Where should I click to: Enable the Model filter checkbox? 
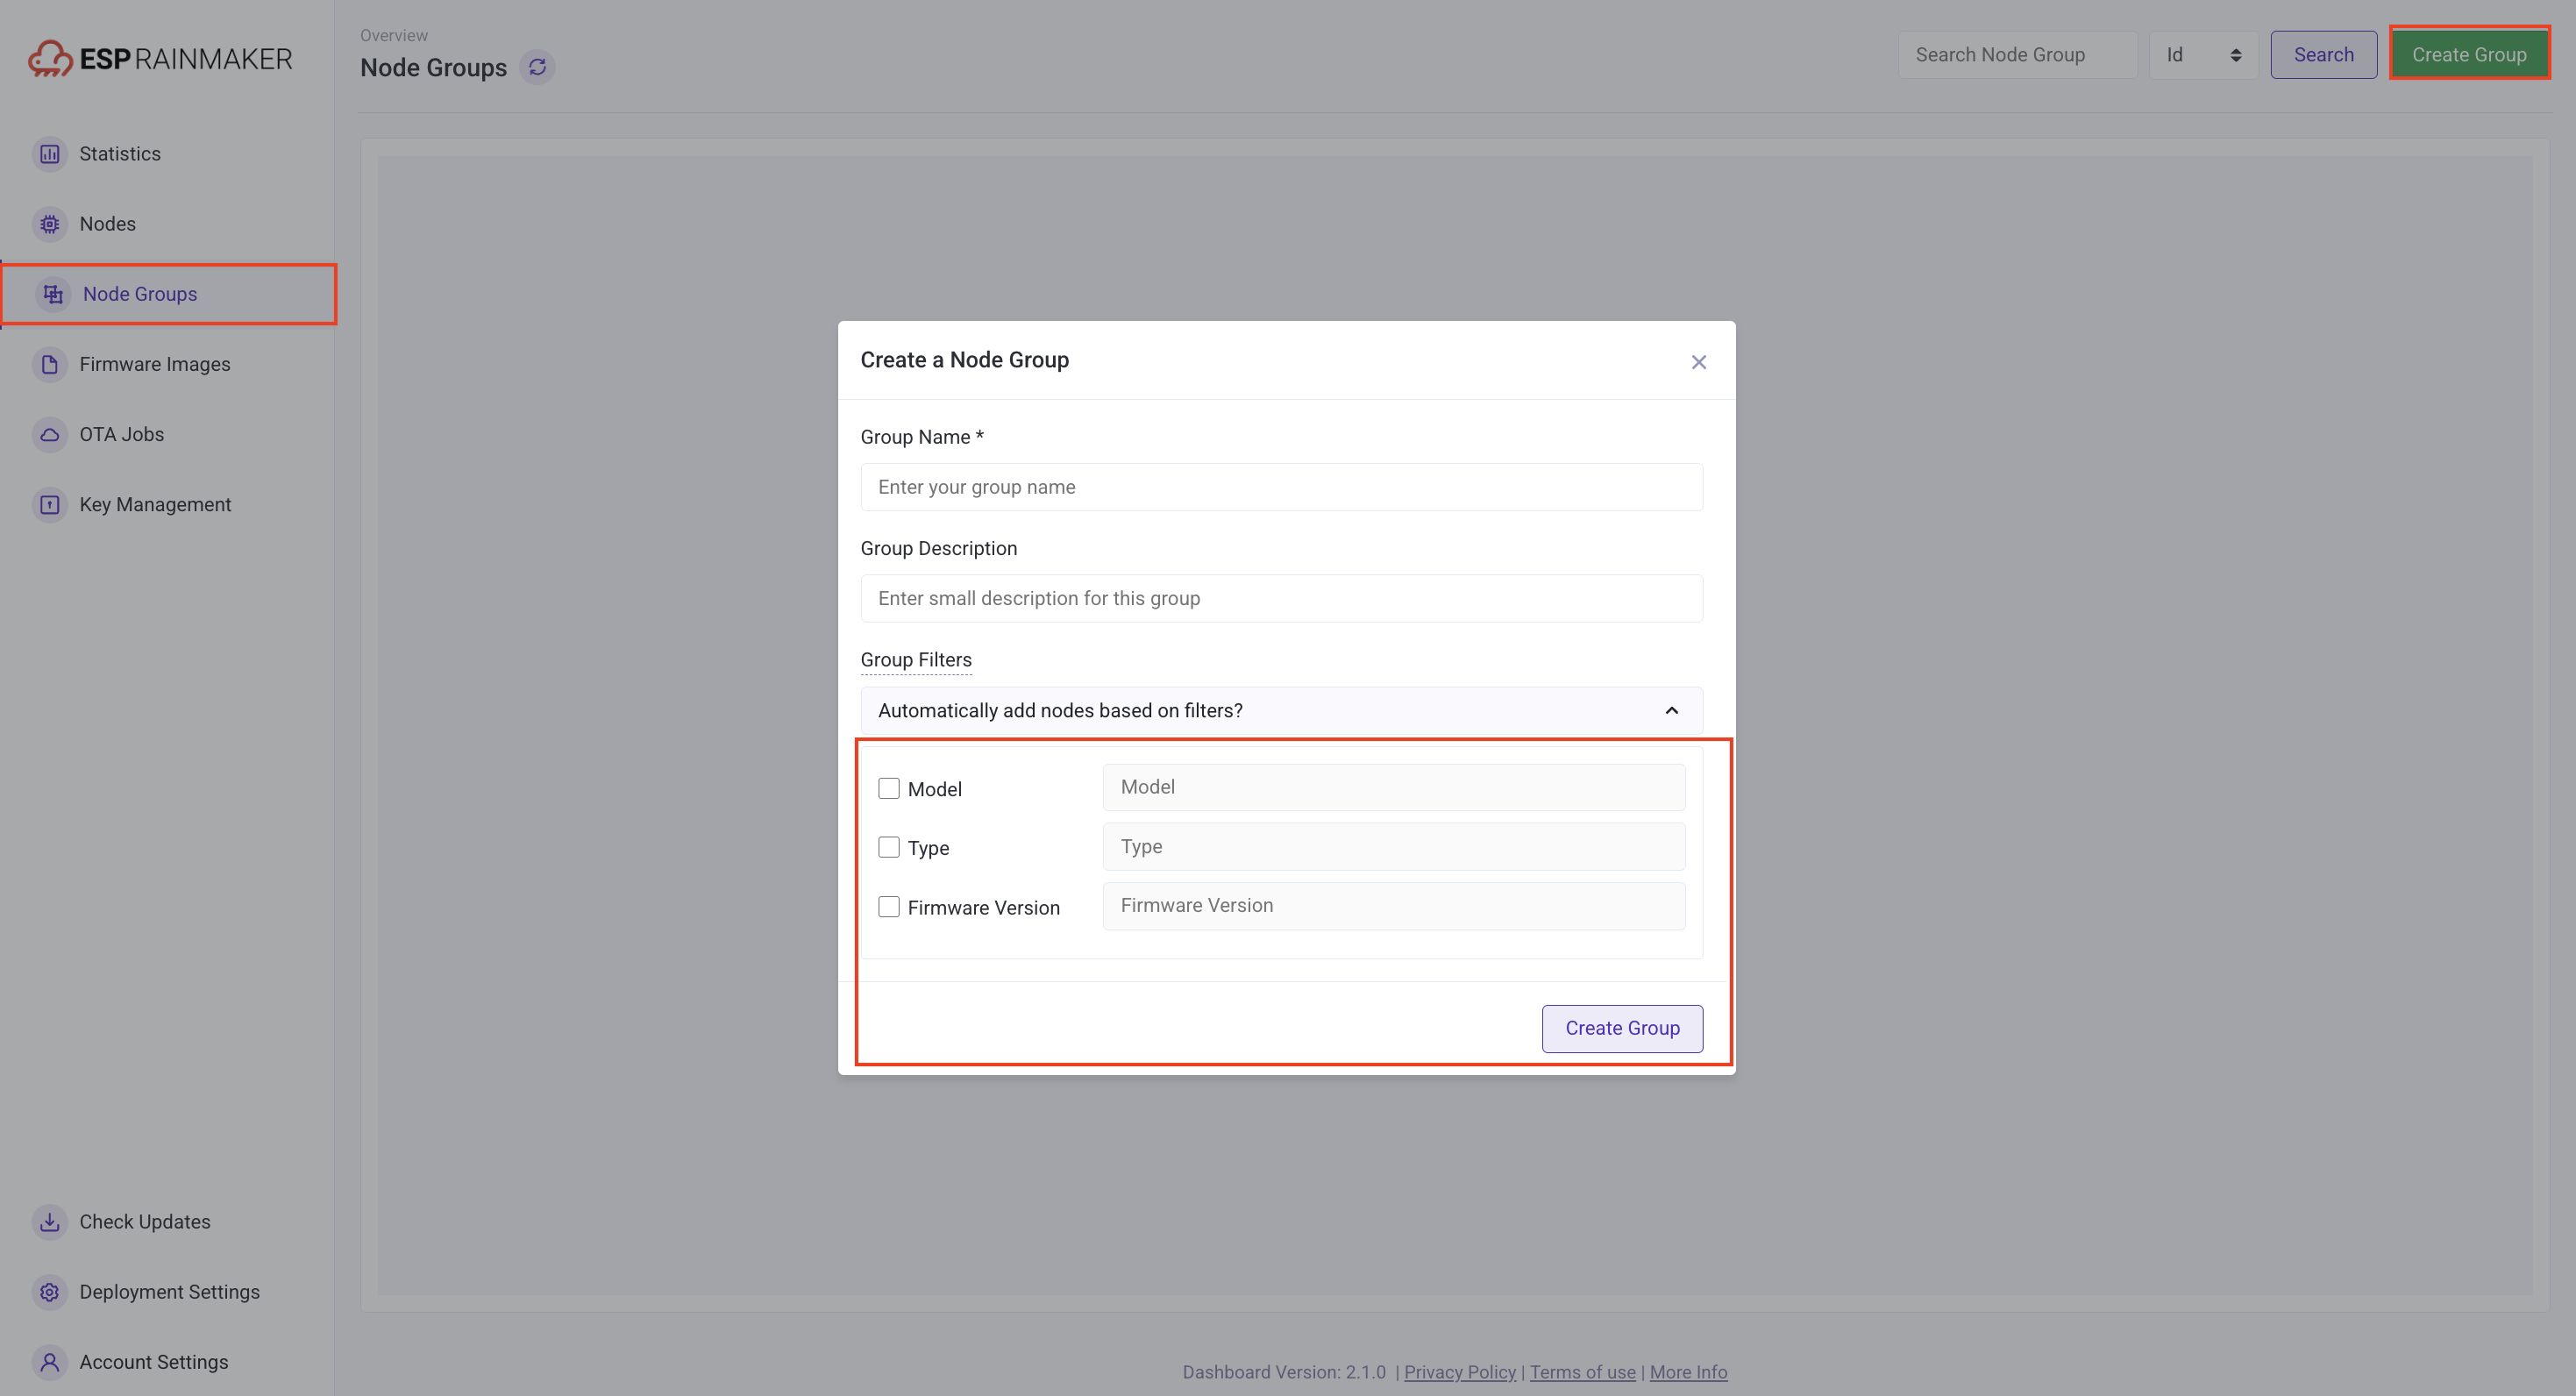pyautogui.click(x=888, y=788)
